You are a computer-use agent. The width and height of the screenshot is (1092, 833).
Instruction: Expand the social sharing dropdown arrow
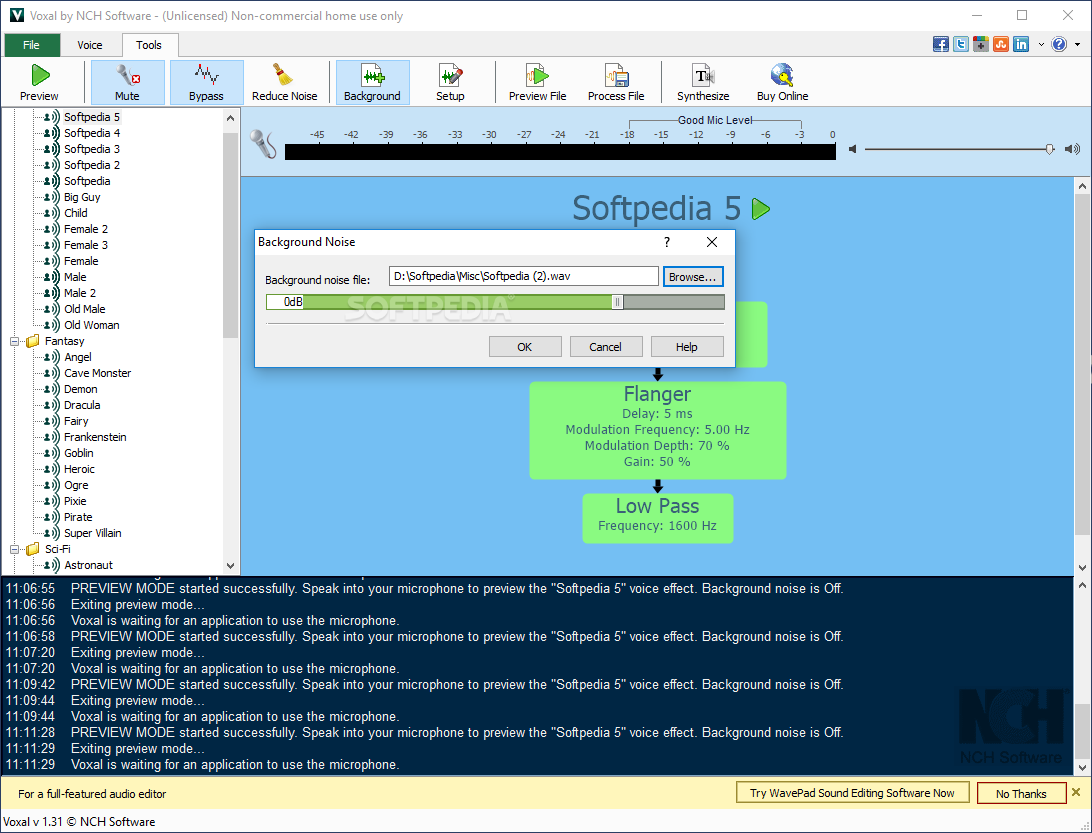pos(1041,45)
